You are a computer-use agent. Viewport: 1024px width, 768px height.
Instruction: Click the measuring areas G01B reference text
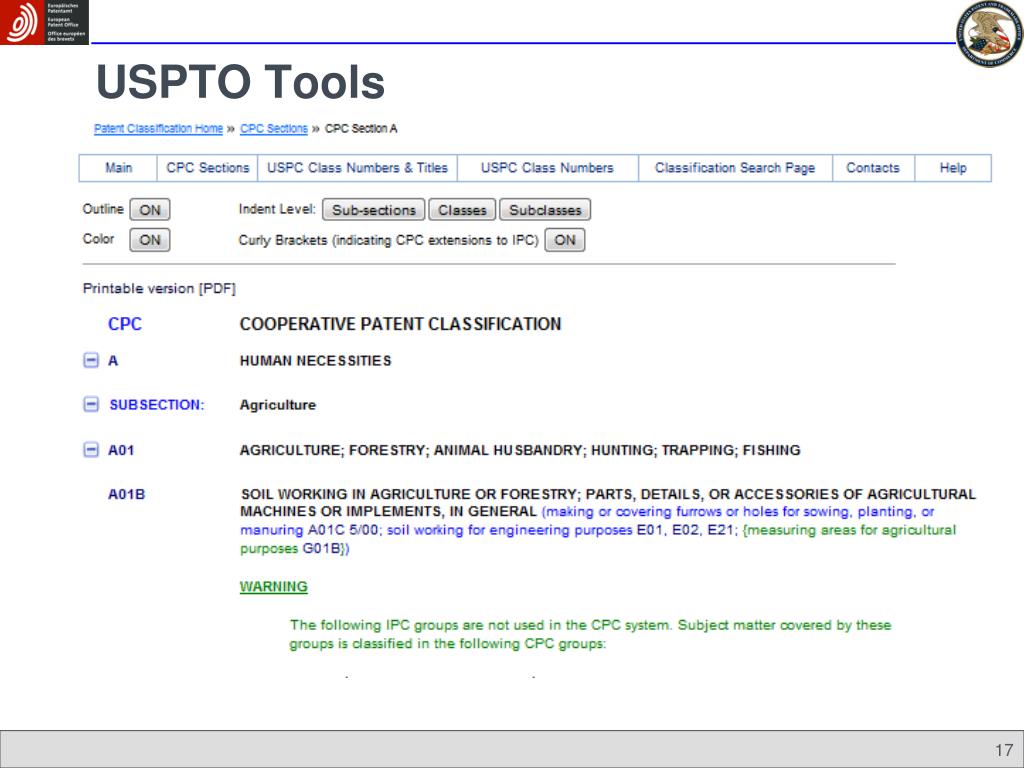[x=598, y=539]
